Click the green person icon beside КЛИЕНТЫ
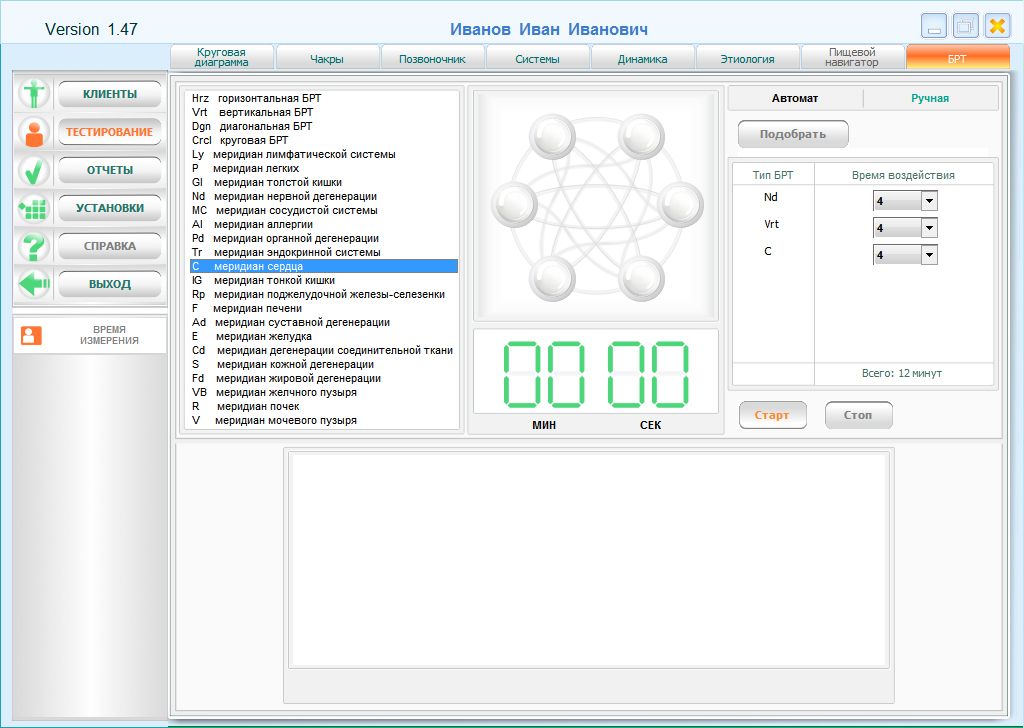This screenshot has height=728, width=1024. click(x=35, y=94)
